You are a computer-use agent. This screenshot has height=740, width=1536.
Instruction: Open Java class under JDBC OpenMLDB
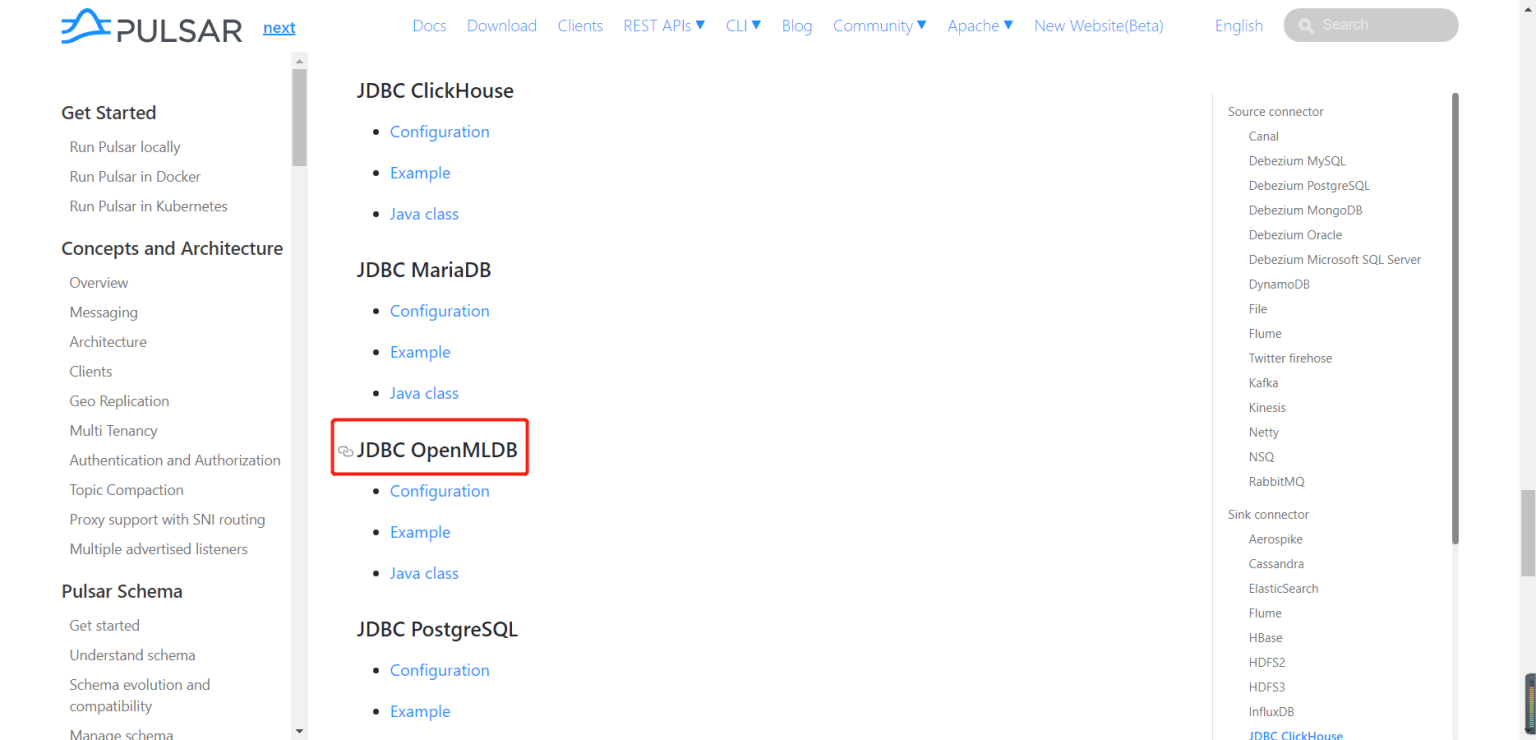(424, 573)
